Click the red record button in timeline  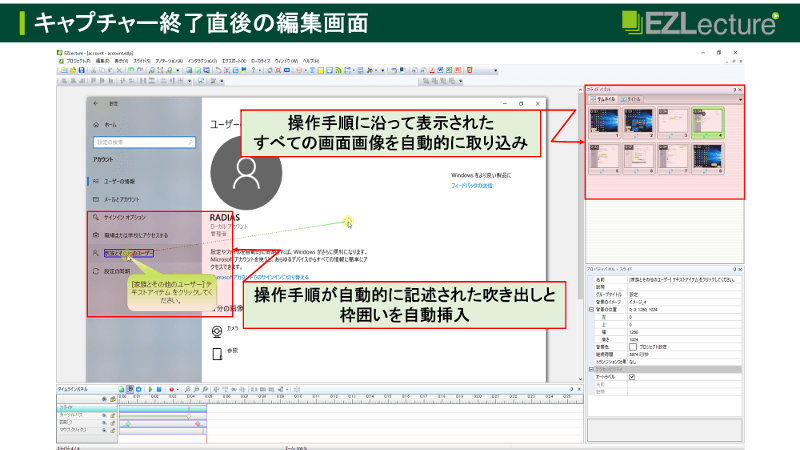tap(171, 389)
